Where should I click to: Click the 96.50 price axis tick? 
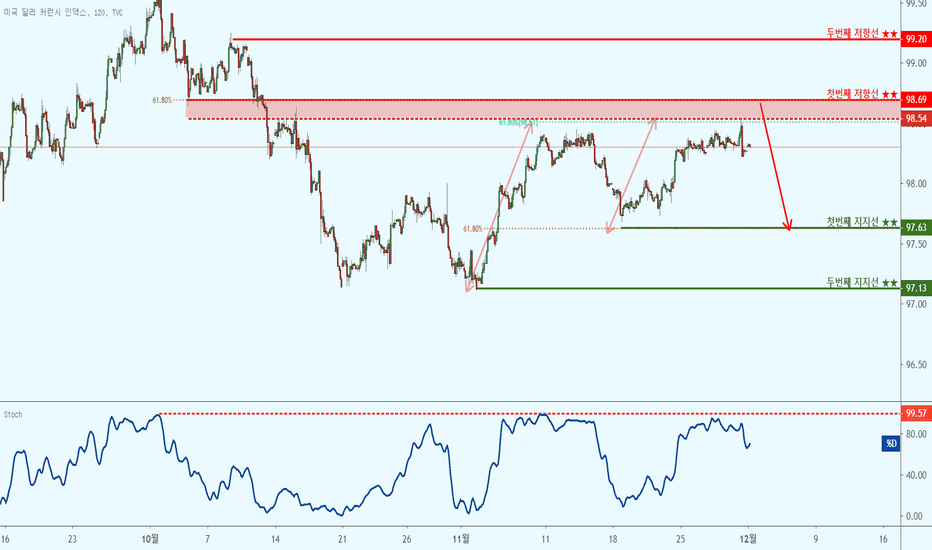click(916, 365)
